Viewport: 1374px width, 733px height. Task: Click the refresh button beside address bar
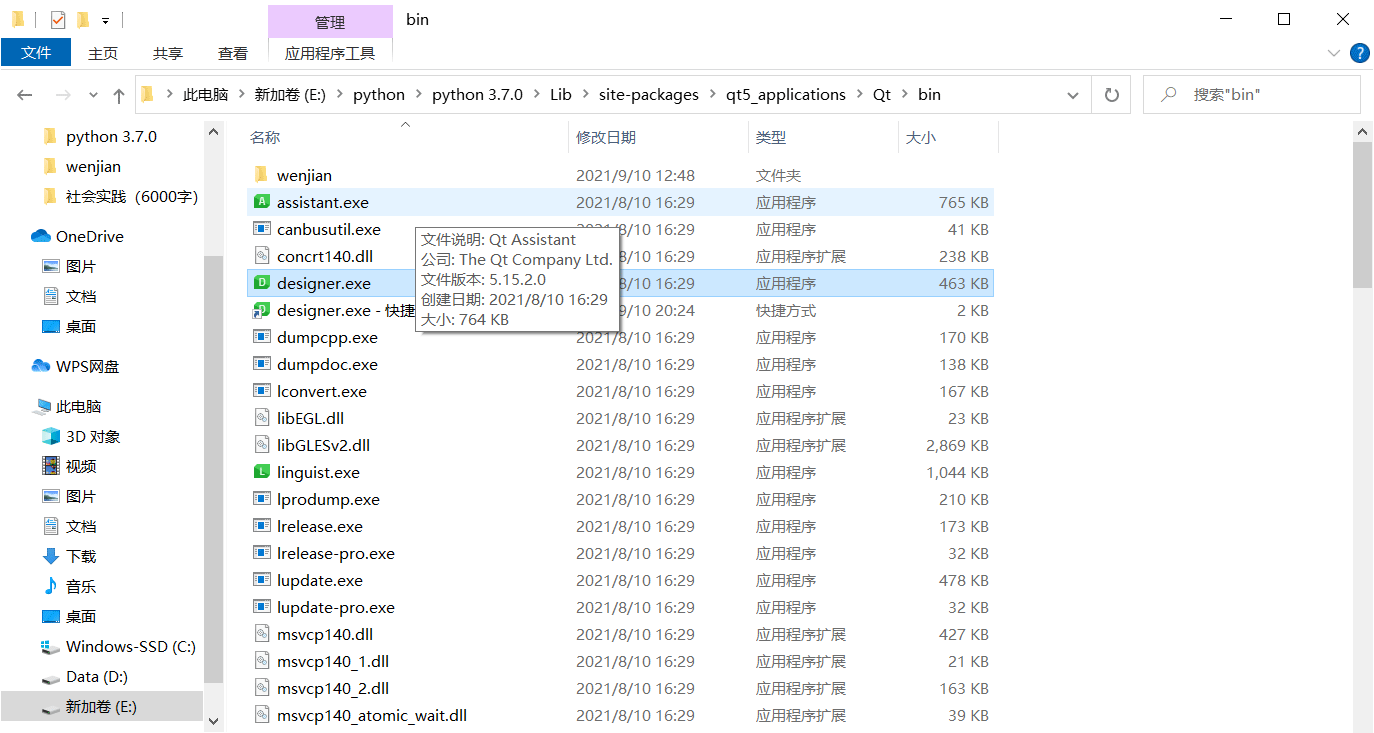[x=1111, y=95]
